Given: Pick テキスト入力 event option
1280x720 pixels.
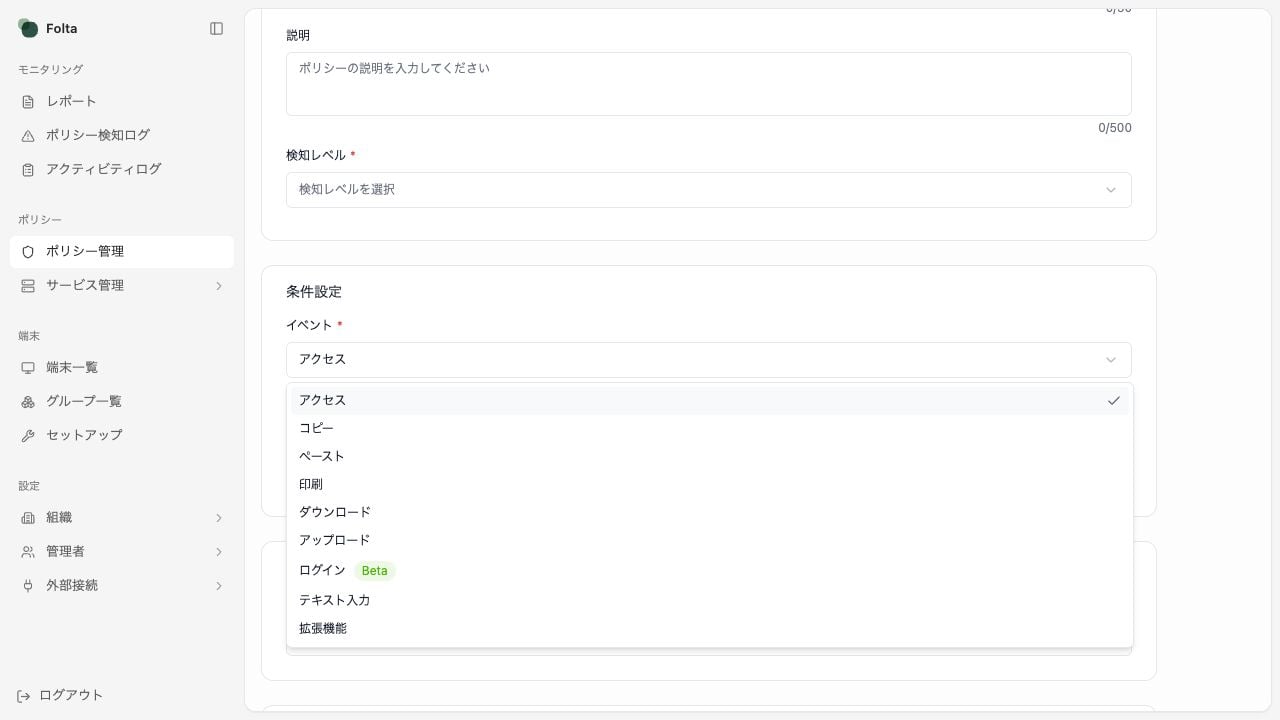Looking at the screenshot, I should (709, 600).
